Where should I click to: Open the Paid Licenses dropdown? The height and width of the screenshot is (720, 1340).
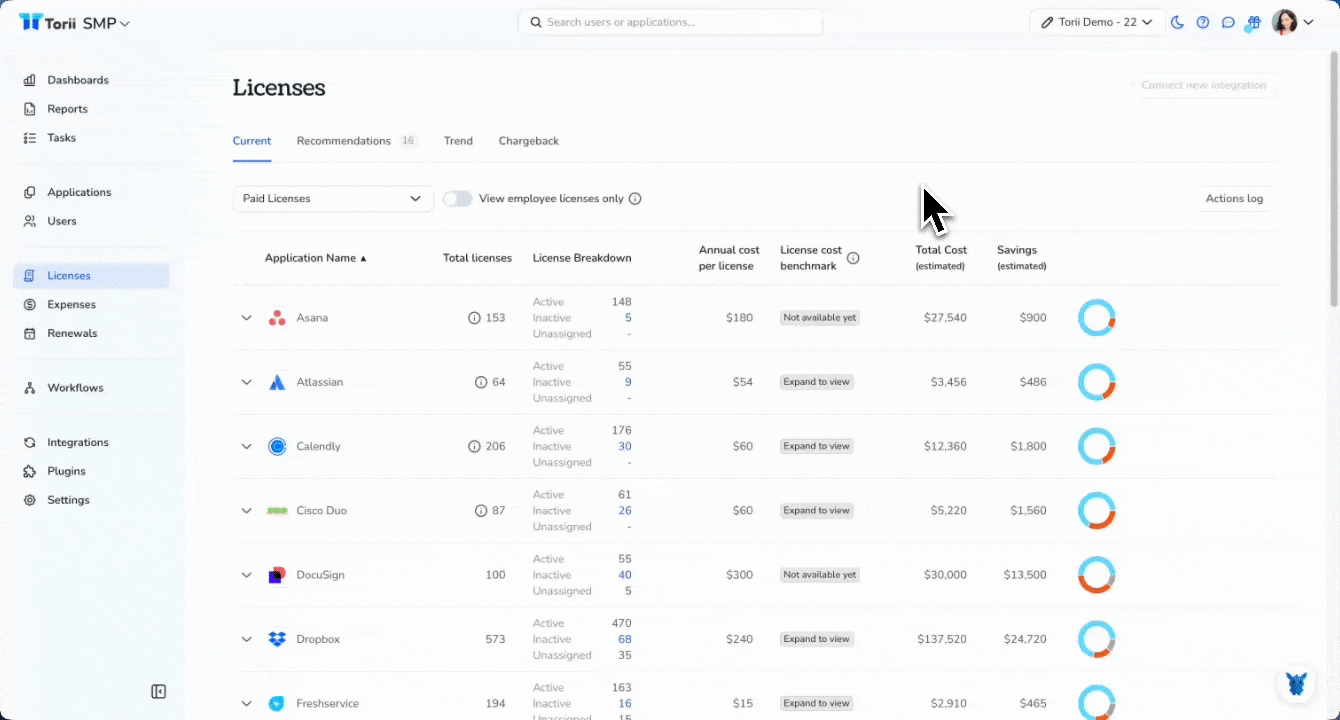[333, 198]
